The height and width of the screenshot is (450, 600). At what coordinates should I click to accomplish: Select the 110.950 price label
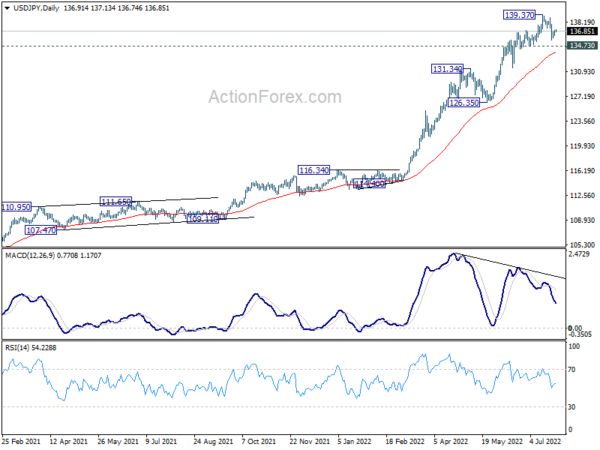16,207
